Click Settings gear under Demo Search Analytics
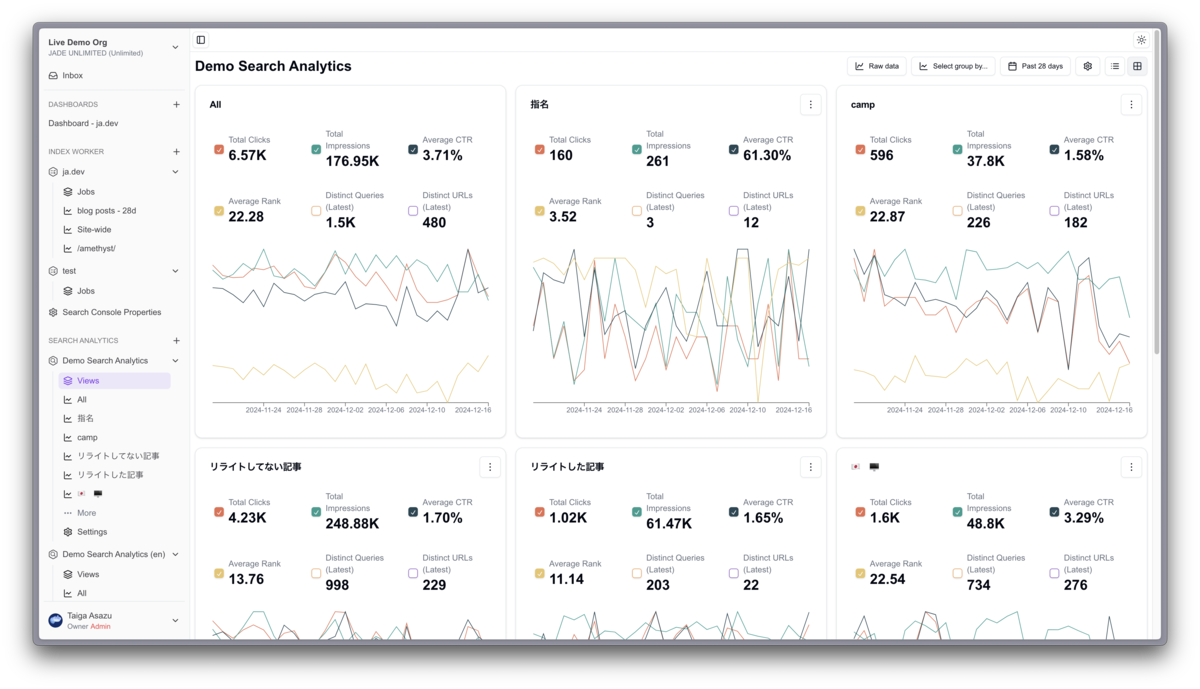1200x689 pixels. (68, 532)
